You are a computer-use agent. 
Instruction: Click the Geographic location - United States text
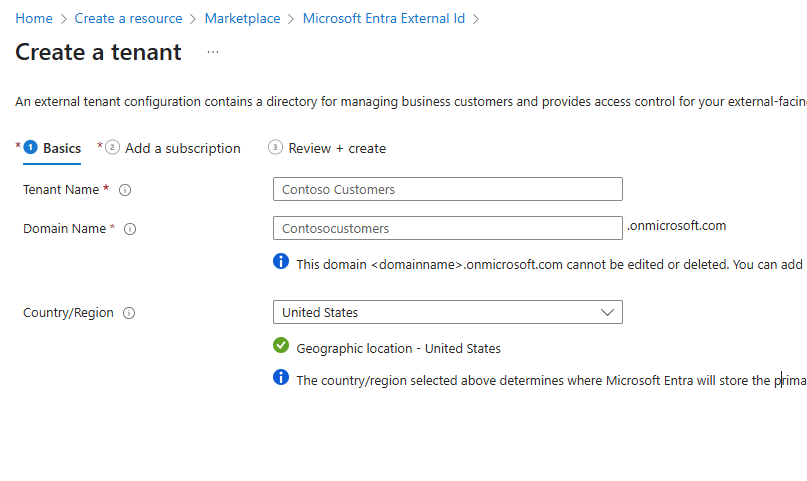pyautogui.click(x=398, y=348)
